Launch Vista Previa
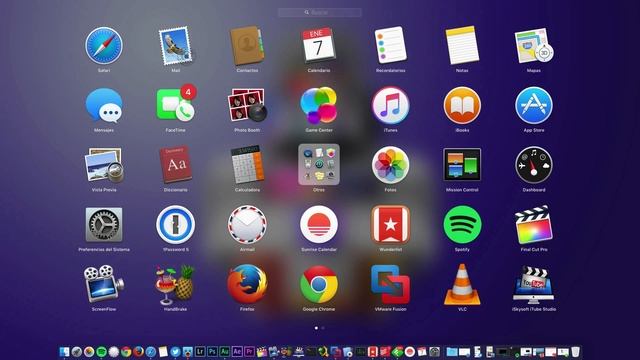Screen dimensions: 640x360 (104, 165)
